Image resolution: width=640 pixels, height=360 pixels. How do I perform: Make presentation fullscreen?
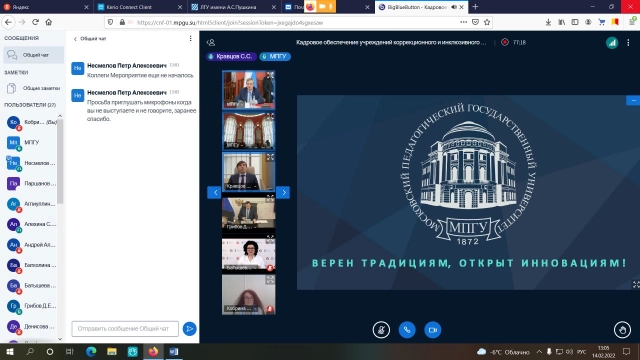(x=636, y=284)
